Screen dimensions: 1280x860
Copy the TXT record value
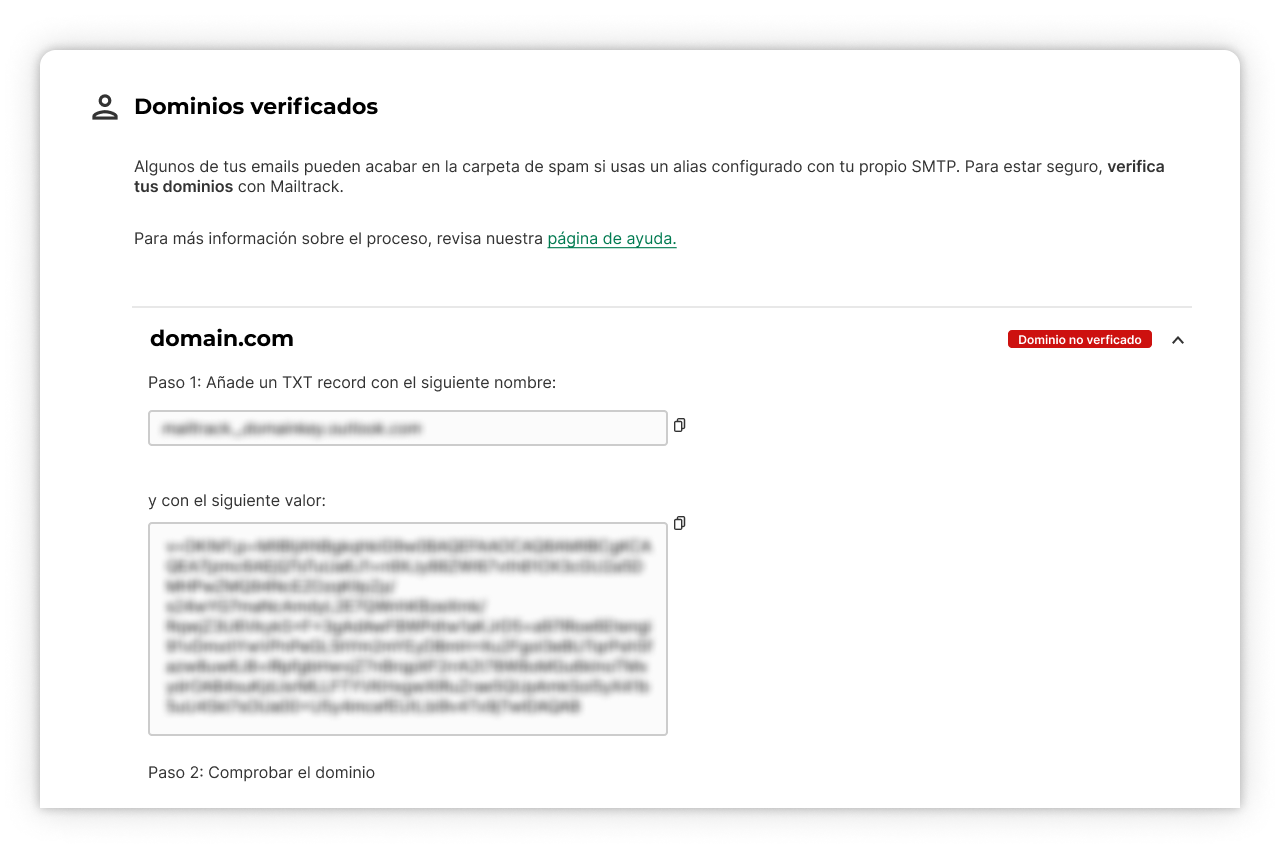pyautogui.click(x=680, y=523)
